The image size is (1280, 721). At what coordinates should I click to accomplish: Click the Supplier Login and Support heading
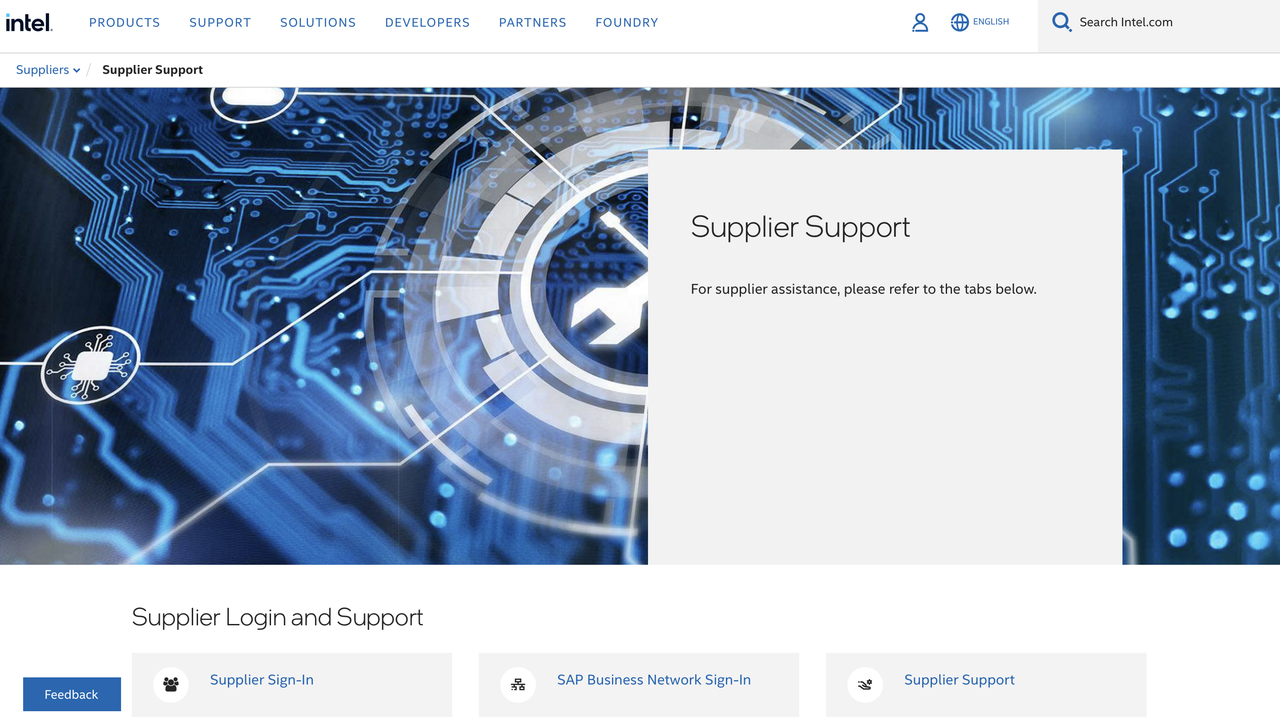277,617
